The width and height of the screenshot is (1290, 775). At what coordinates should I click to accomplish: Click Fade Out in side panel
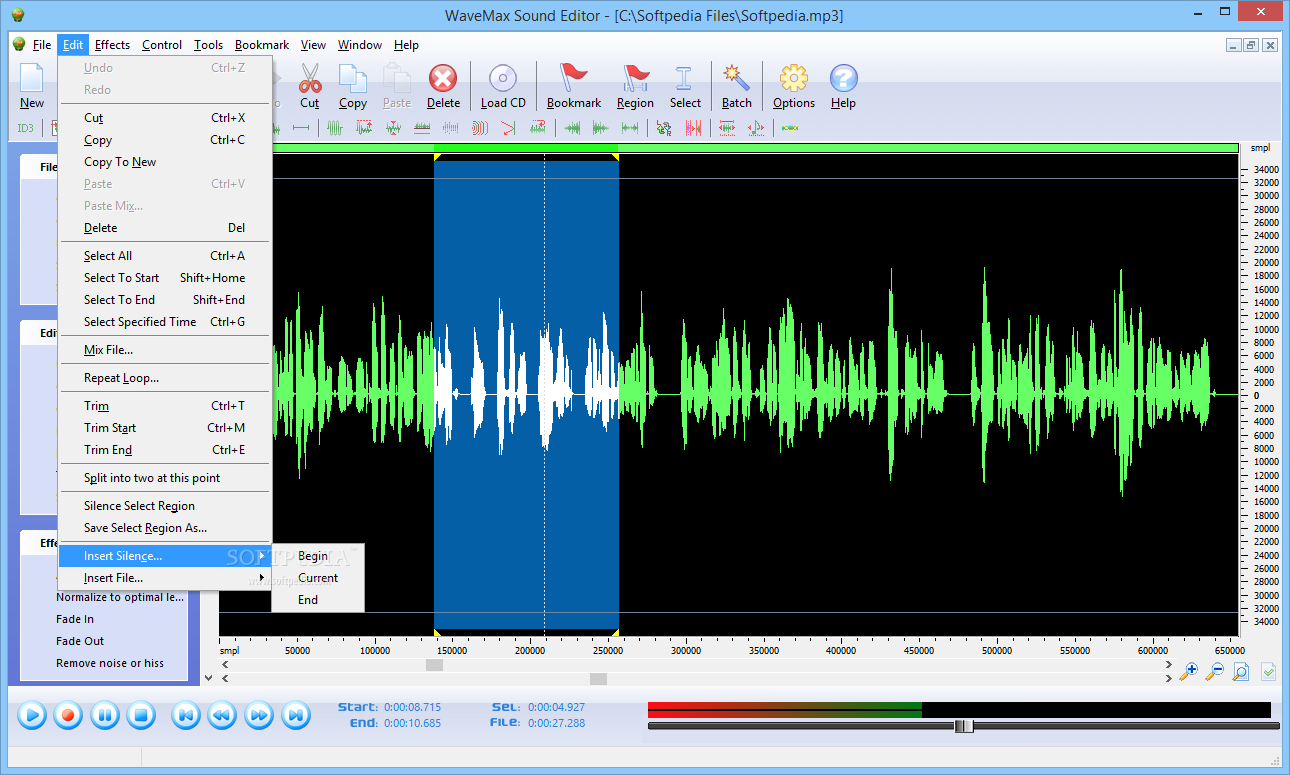click(80, 641)
